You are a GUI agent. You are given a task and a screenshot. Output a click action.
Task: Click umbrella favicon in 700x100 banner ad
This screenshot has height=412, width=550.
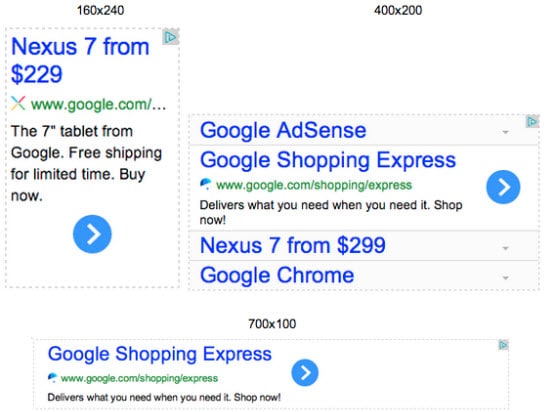(x=52, y=377)
